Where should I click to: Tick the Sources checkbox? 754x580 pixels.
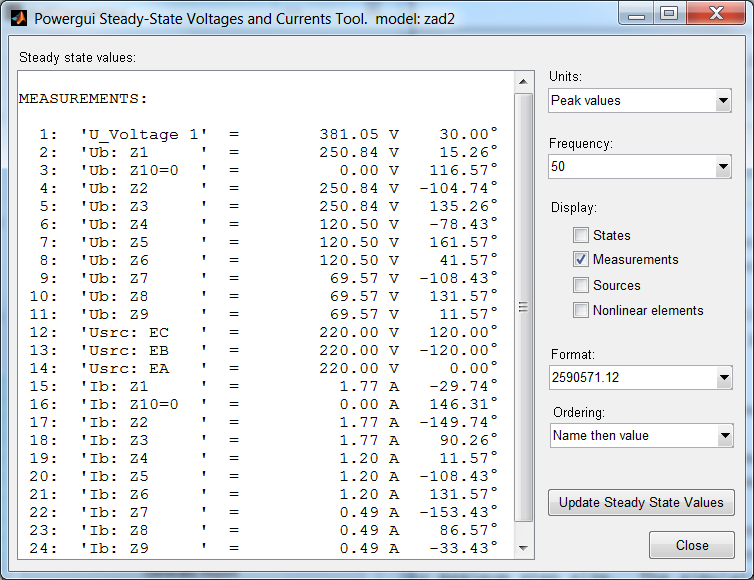pyautogui.click(x=580, y=285)
